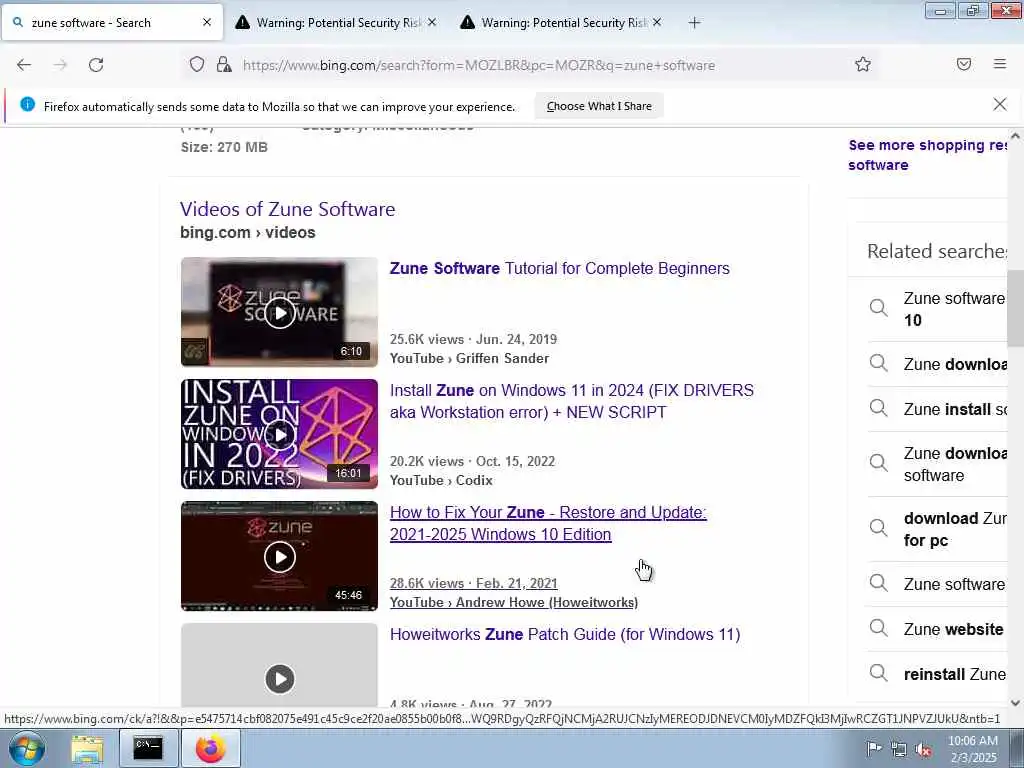Click the taskbar clock showing 10:06 AM

tap(973, 749)
